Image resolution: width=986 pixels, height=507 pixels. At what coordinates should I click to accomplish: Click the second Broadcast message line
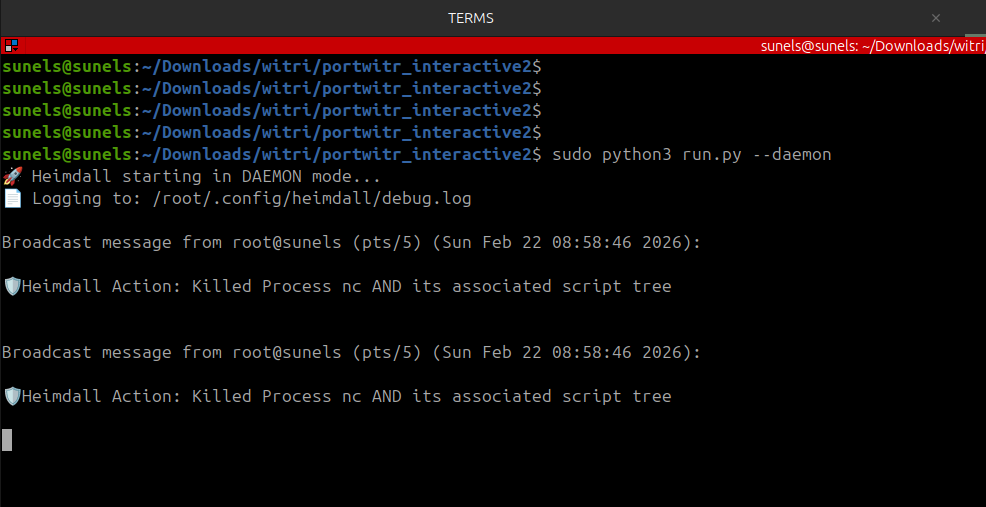click(351, 353)
